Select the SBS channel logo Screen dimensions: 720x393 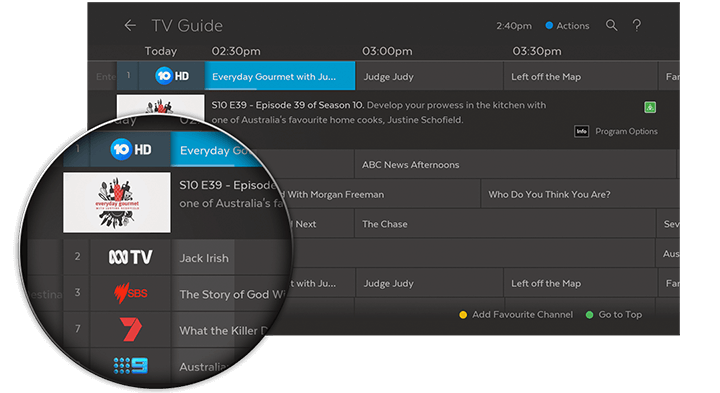[130, 293]
